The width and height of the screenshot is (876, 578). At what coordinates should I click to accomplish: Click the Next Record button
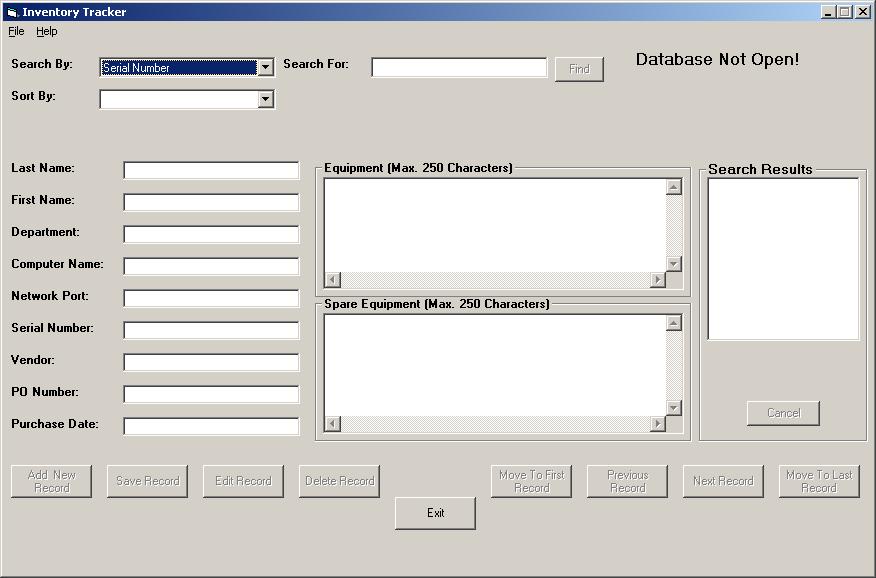pyautogui.click(x=723, y=481)
